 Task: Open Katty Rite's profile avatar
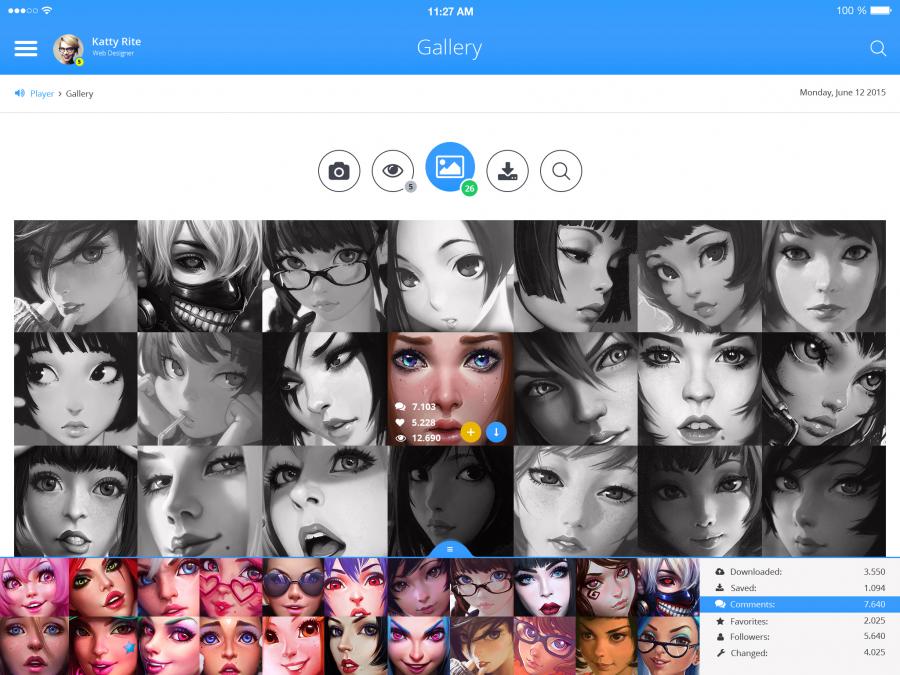[x=68, y=49]
